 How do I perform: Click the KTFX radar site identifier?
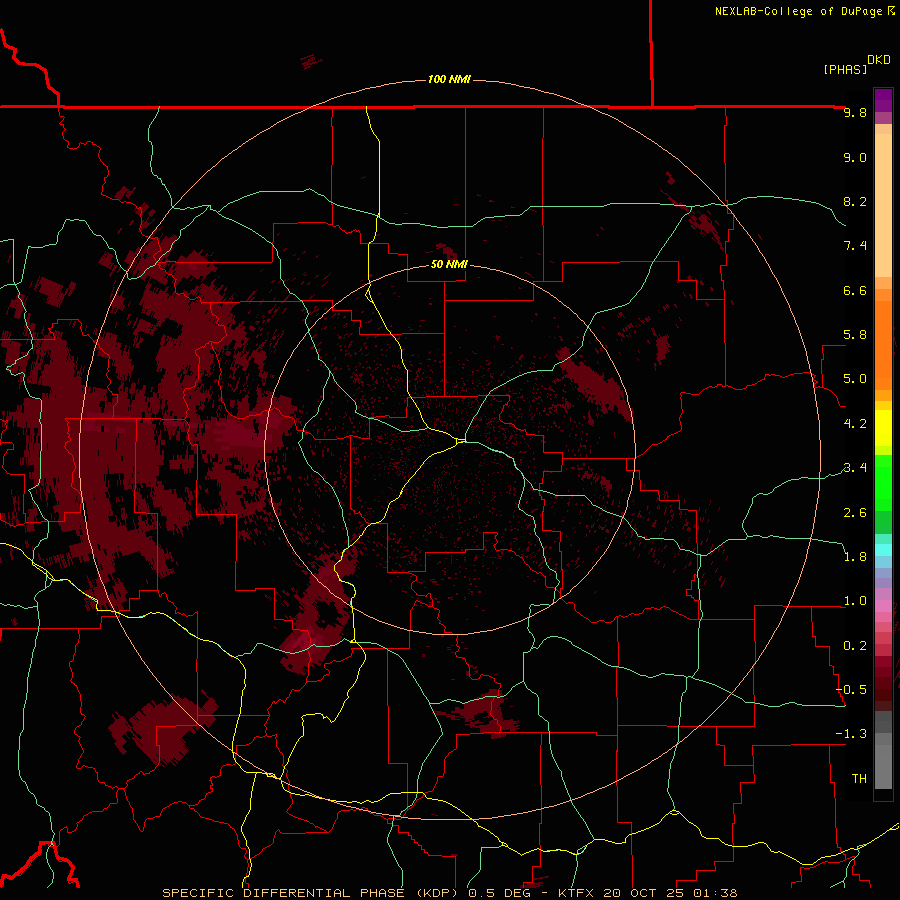click(x=578, y=893)
